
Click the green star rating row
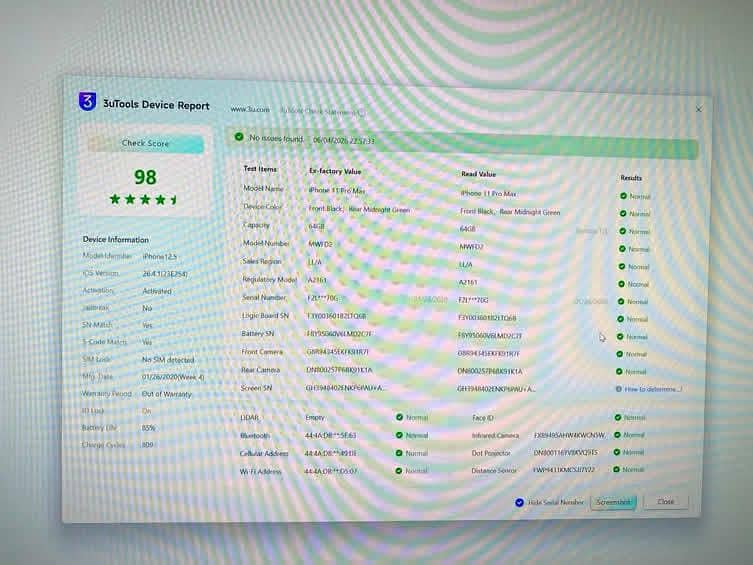pos(143,199)
